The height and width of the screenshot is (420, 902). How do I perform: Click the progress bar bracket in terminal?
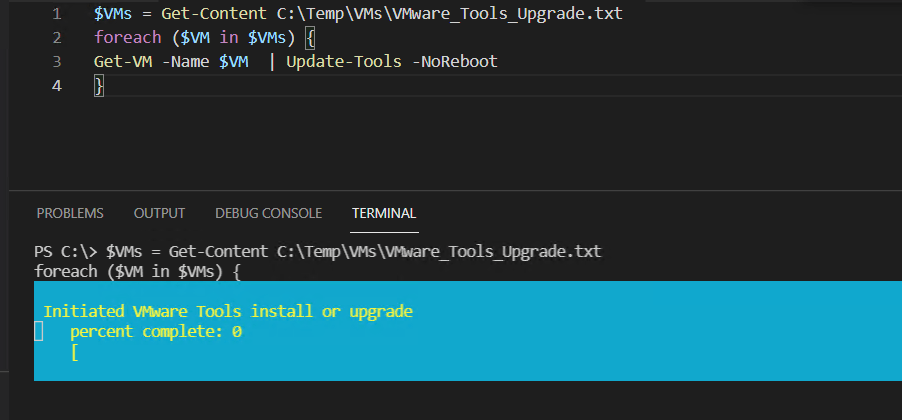[x=75, y=352]
